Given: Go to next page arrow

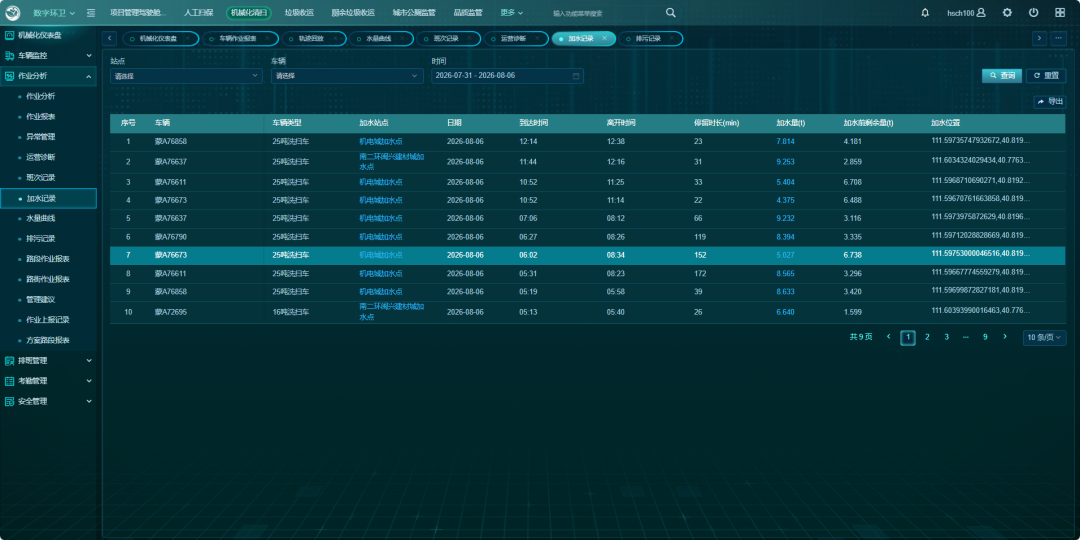Looking at the screenshot, I should click(x=1005, y=338).
